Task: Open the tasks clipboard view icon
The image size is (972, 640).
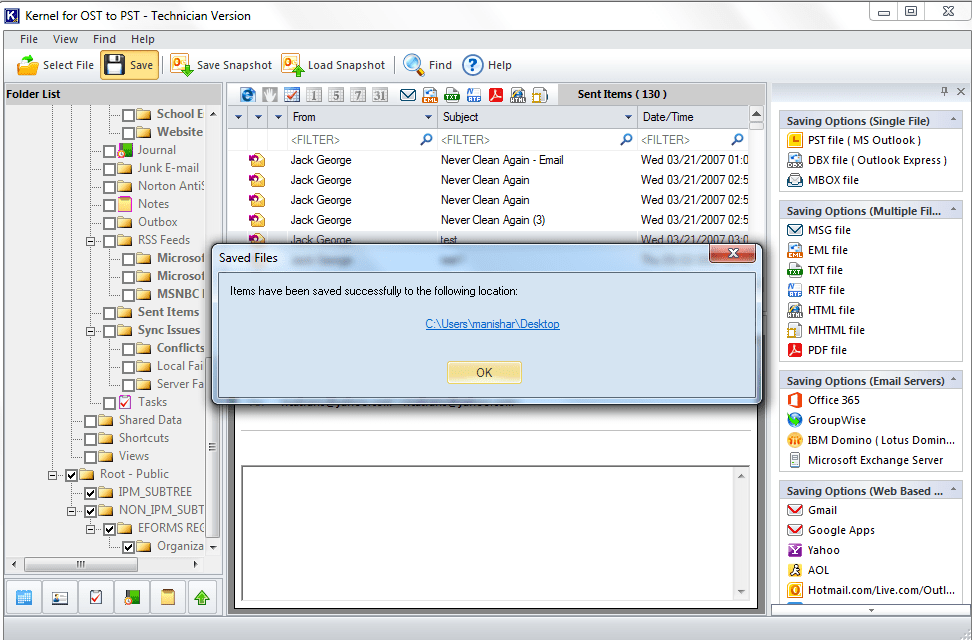Action: click(x=95, y=597)
